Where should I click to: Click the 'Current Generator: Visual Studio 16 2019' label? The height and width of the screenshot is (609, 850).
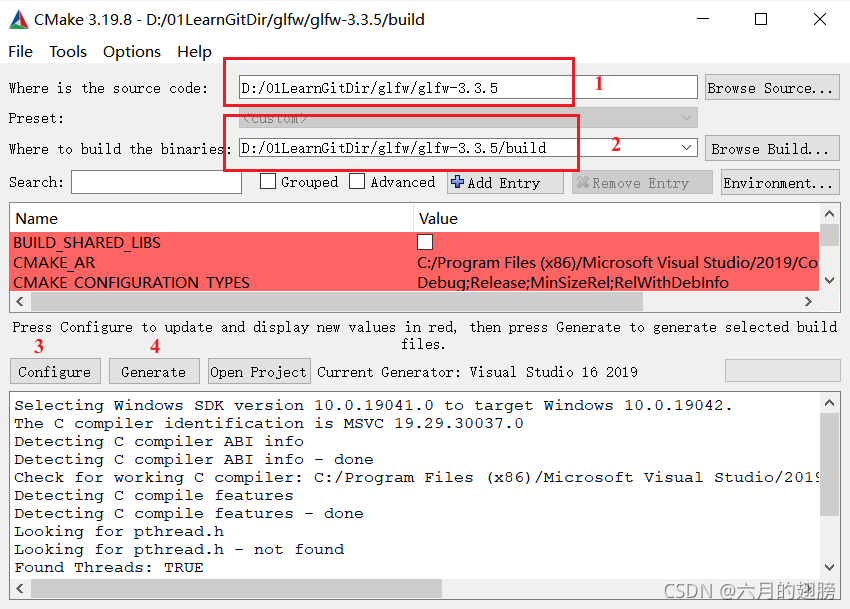[477, 372]
